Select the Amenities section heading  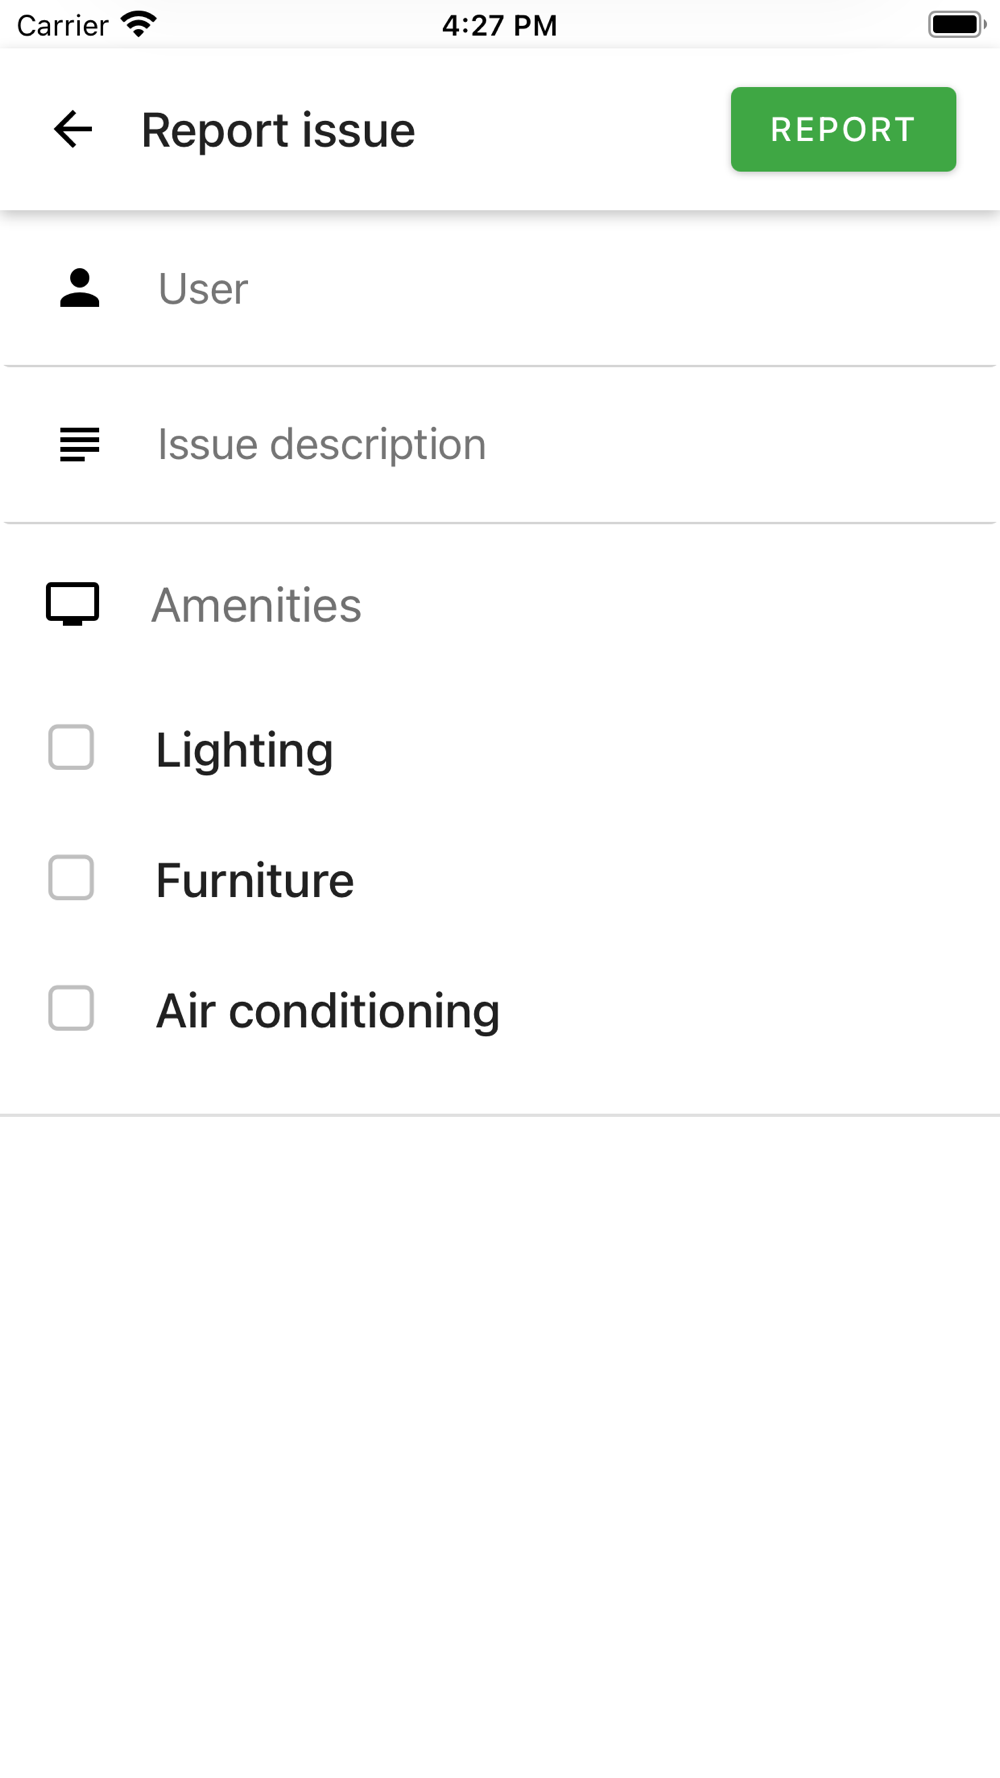point(256,605)
